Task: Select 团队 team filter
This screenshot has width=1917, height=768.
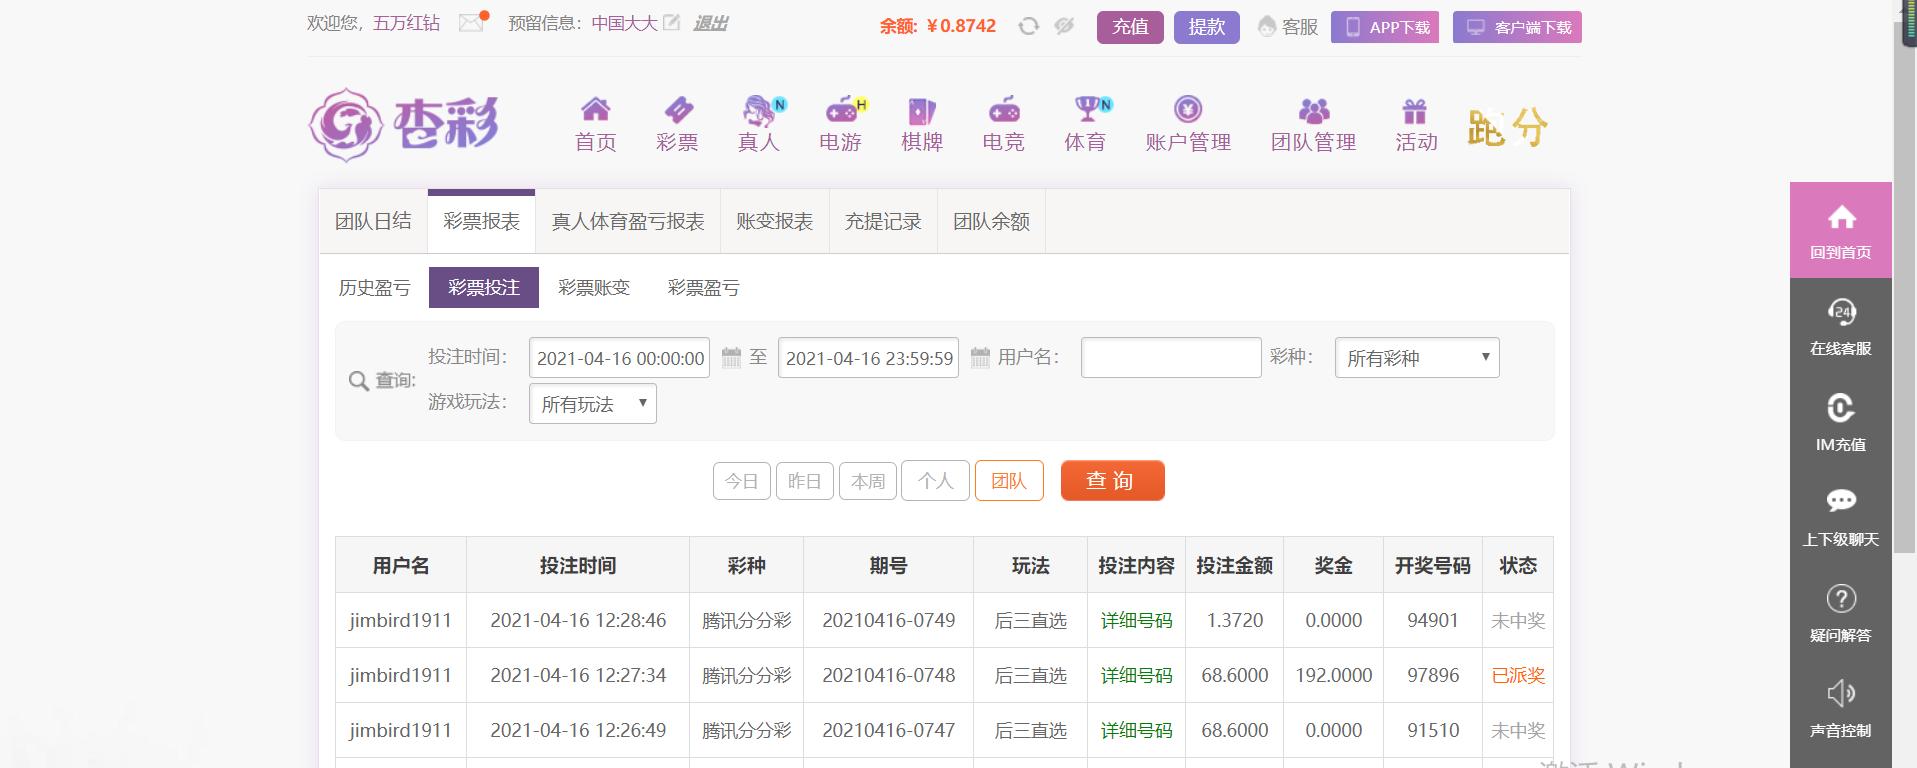Action: click(1009, 481)
